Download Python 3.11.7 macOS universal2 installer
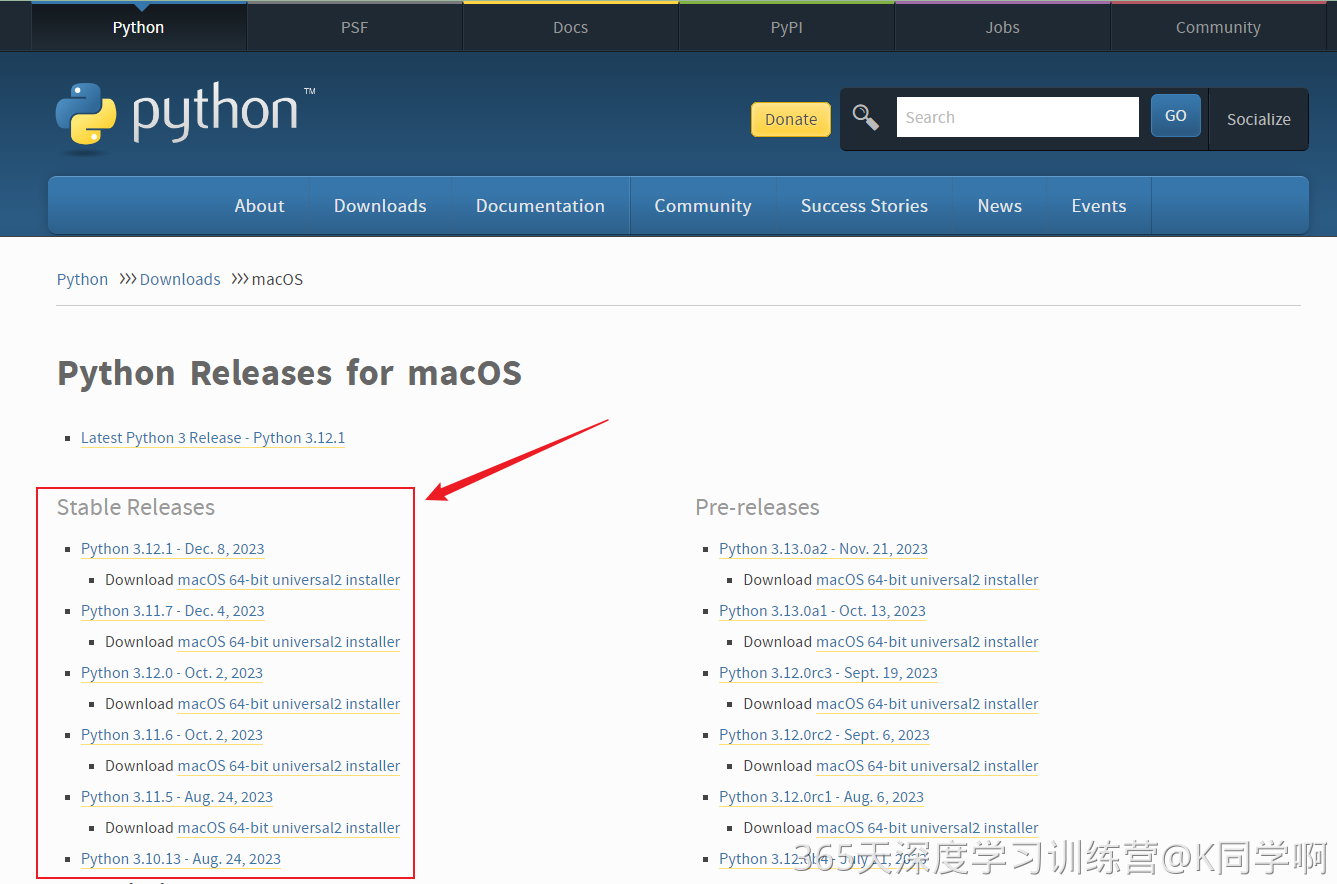Image resolution: width=1337 pixels, height=884 pixels. (289, 642)
